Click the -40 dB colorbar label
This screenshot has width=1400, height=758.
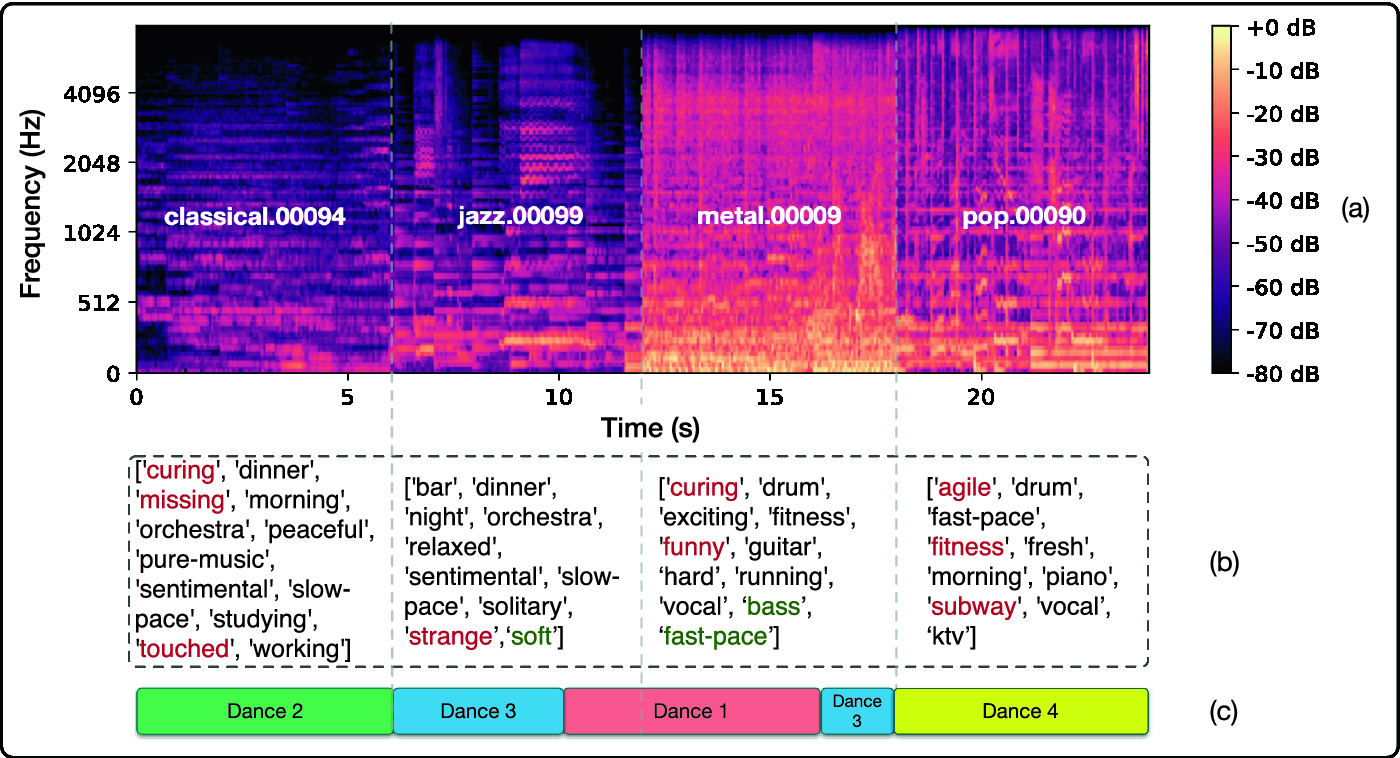(x=1283, y=201)
